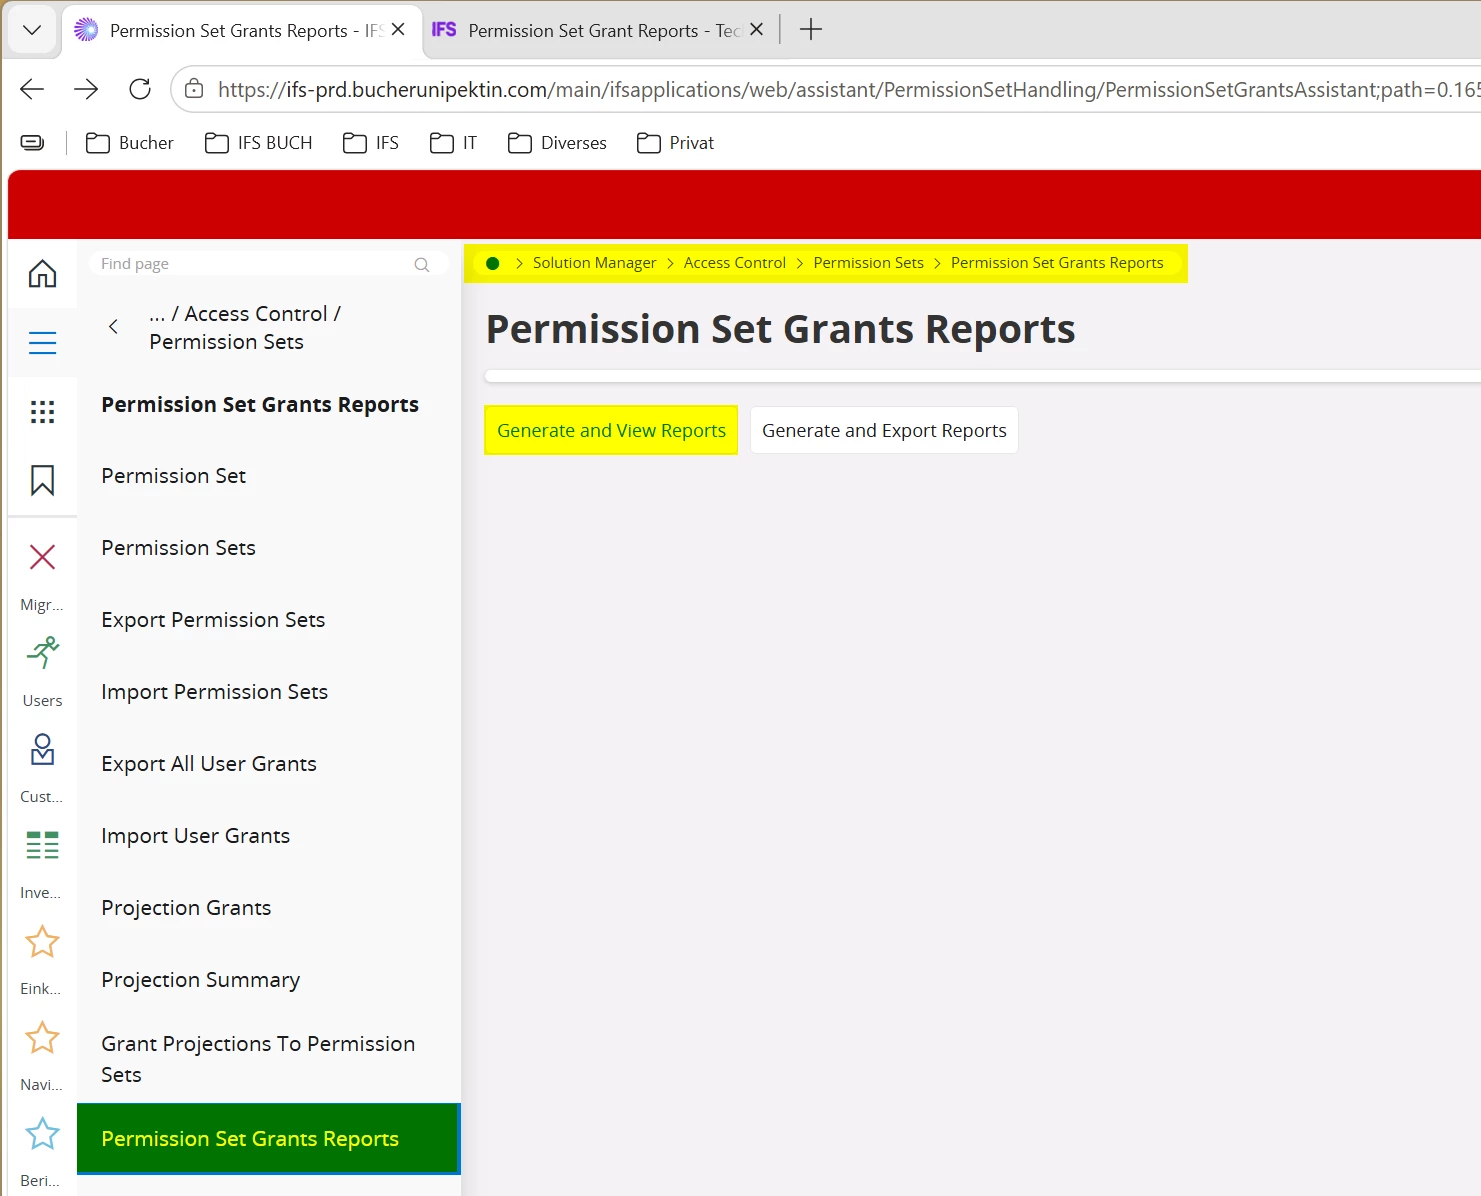Go to Permission Sets breadcrumb
1481x1196 pixels.
869,263
